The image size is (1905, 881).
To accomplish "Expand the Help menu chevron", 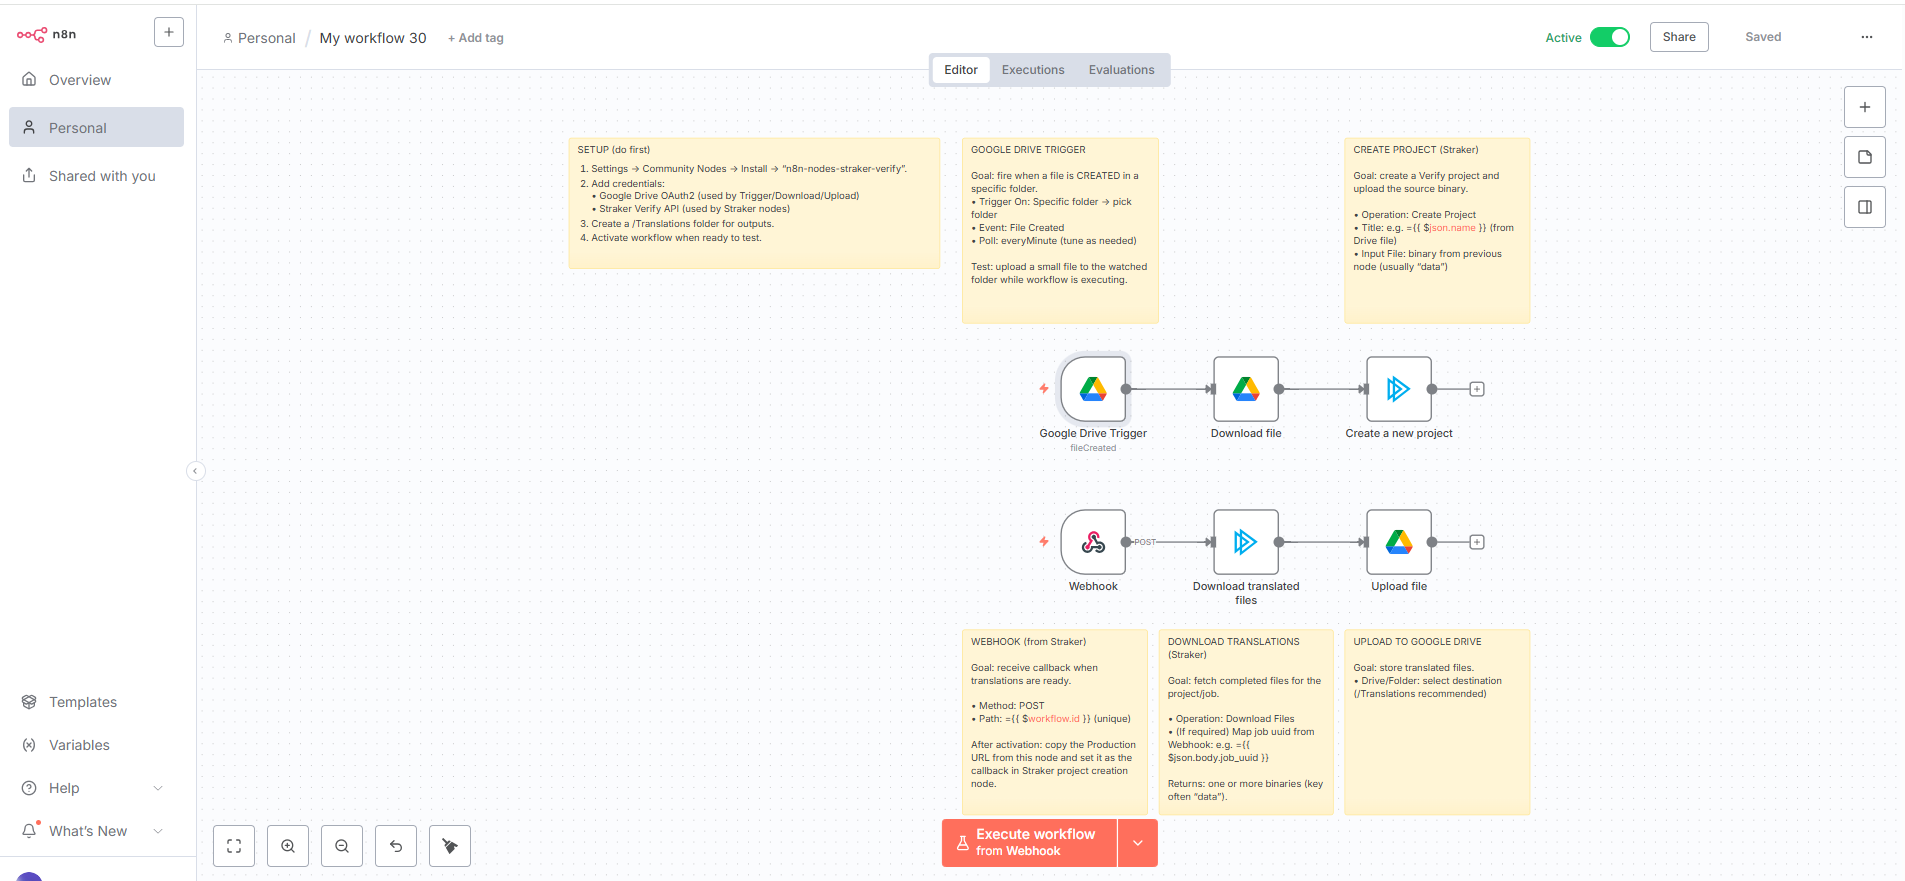I will (158, 788).
